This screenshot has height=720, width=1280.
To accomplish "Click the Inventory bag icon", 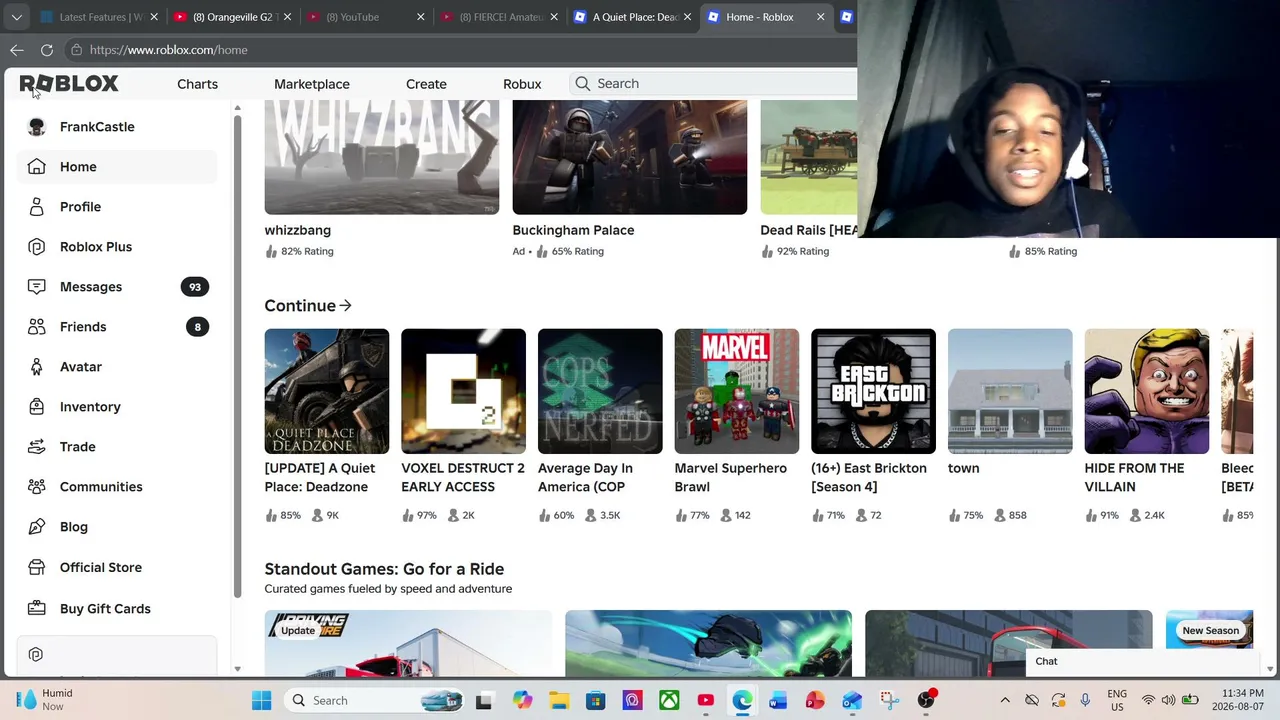I will 37,407.
